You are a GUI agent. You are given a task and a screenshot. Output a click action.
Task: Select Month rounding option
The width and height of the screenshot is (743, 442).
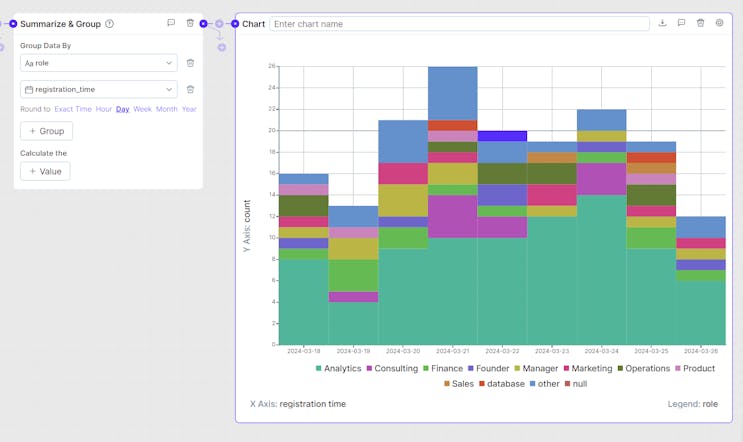166,109
